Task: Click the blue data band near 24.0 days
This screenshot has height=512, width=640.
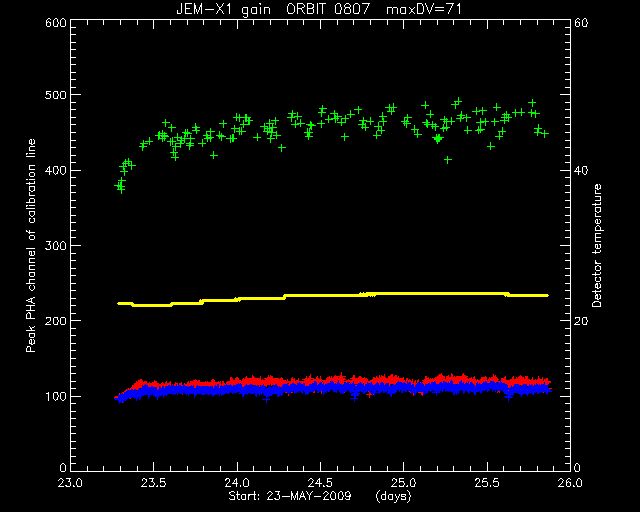Action: pyautogui.click(x=237, y=390)
